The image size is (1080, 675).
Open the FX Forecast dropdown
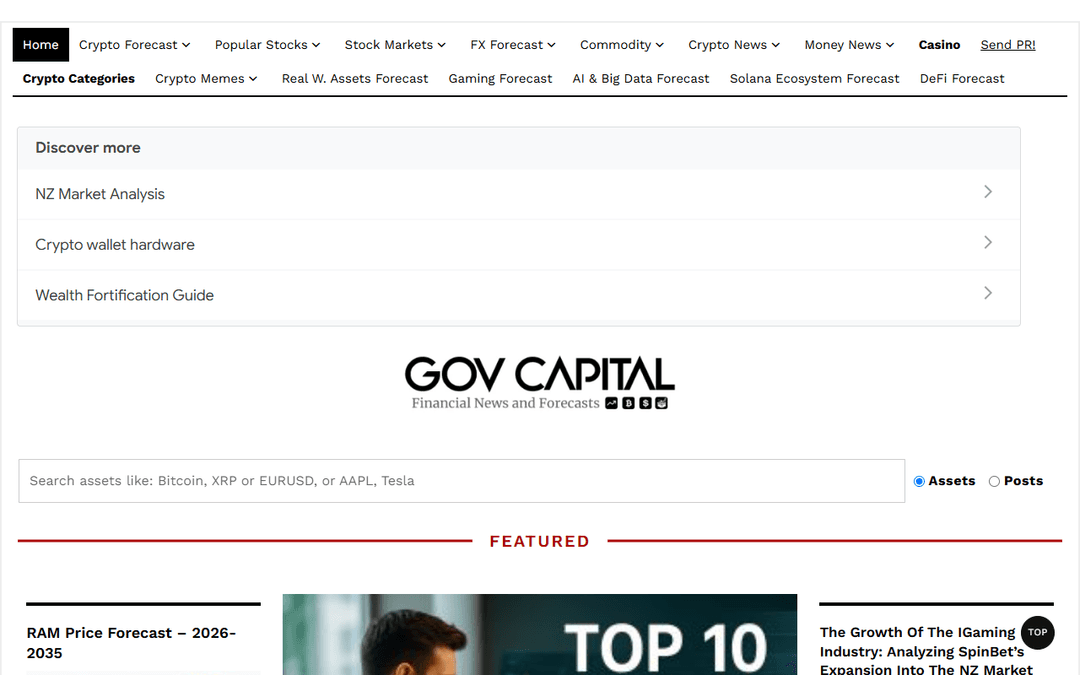tap(513, 45)
